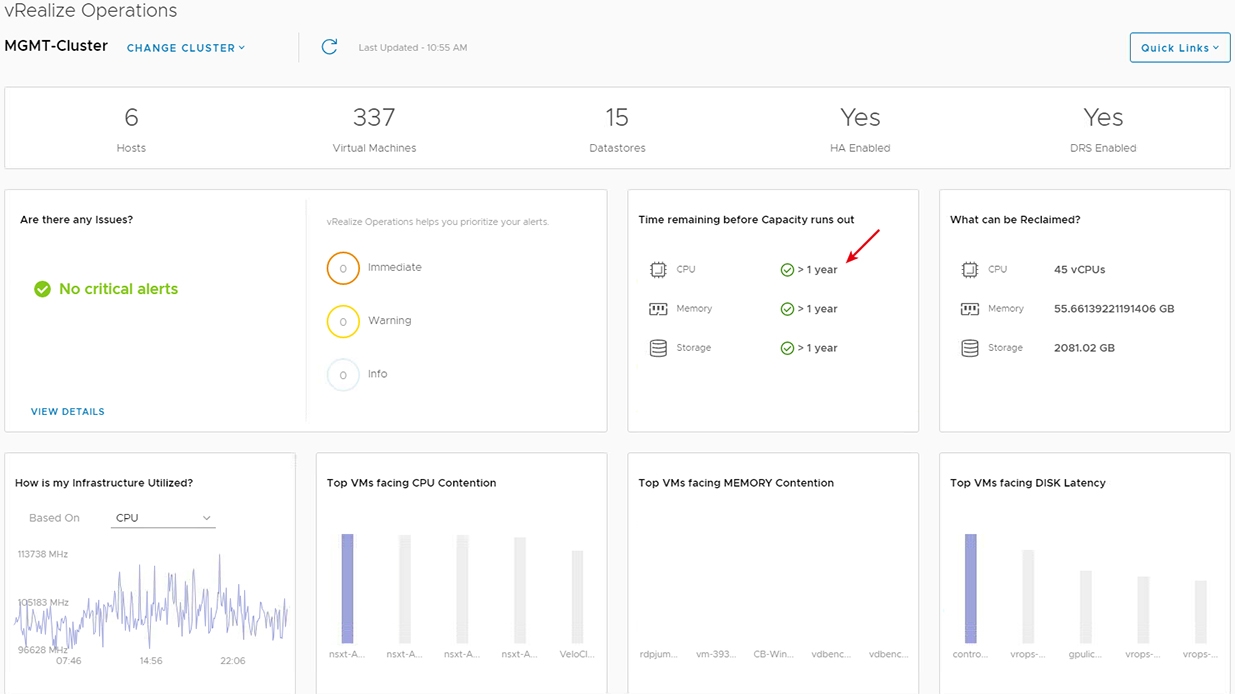Image resolution: width=1235 pixels, height=694 pixels.
Task: Click the CB-Win label in MEMORY Contention
Action: coord(774,654)
